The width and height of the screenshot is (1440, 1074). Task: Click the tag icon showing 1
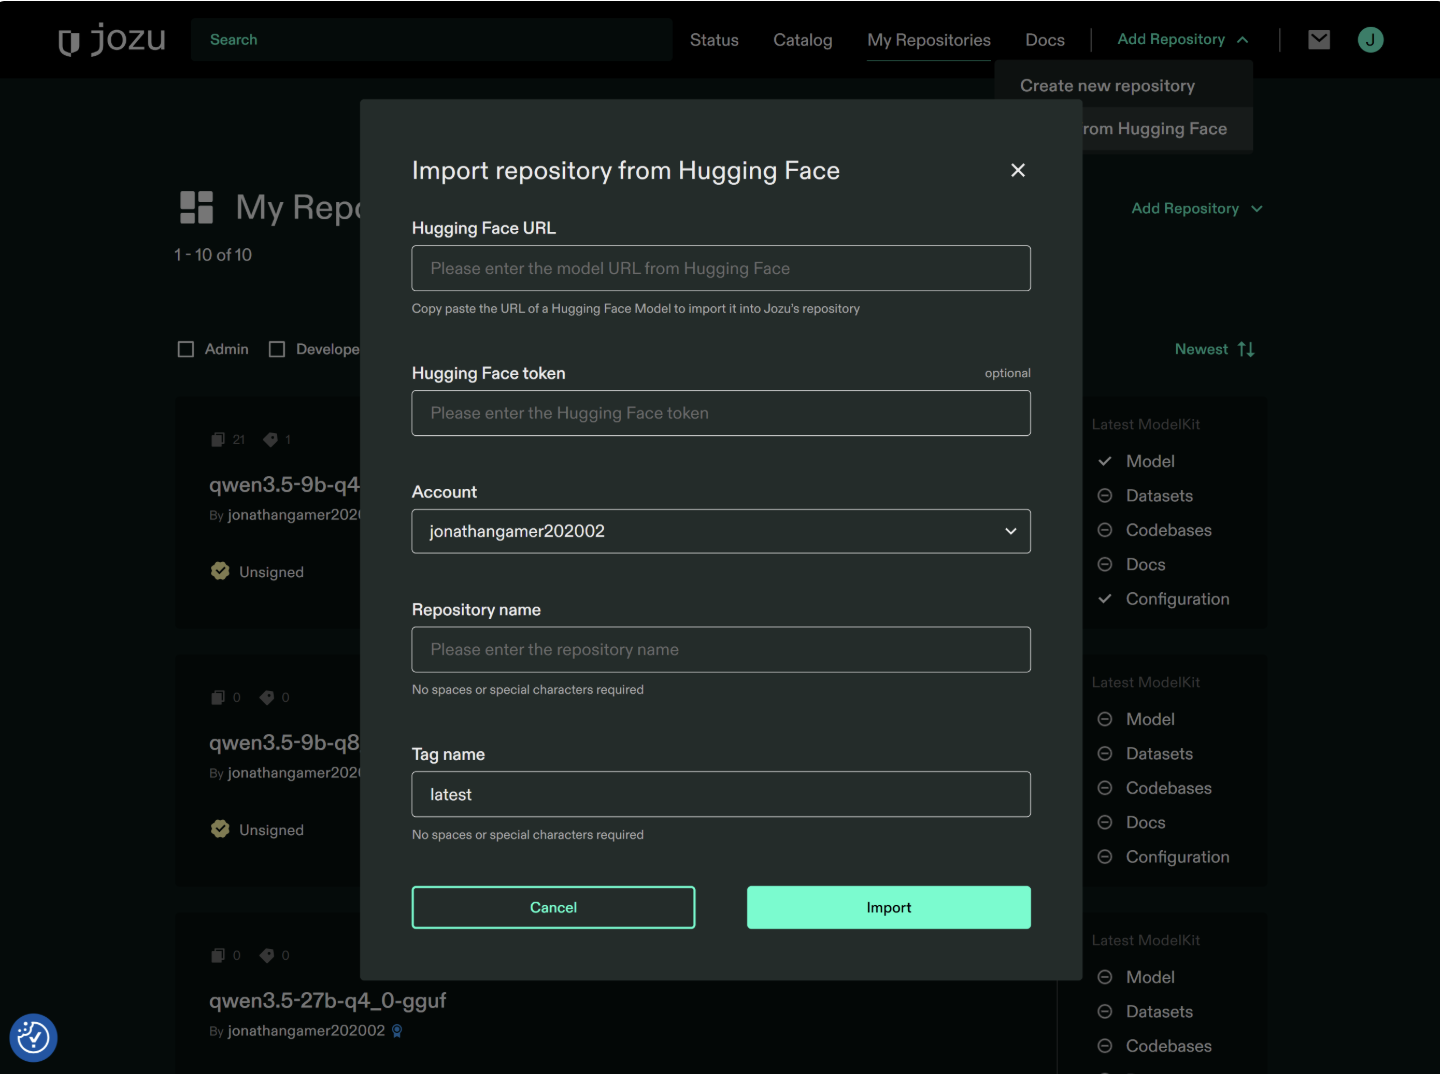[270, 439]
